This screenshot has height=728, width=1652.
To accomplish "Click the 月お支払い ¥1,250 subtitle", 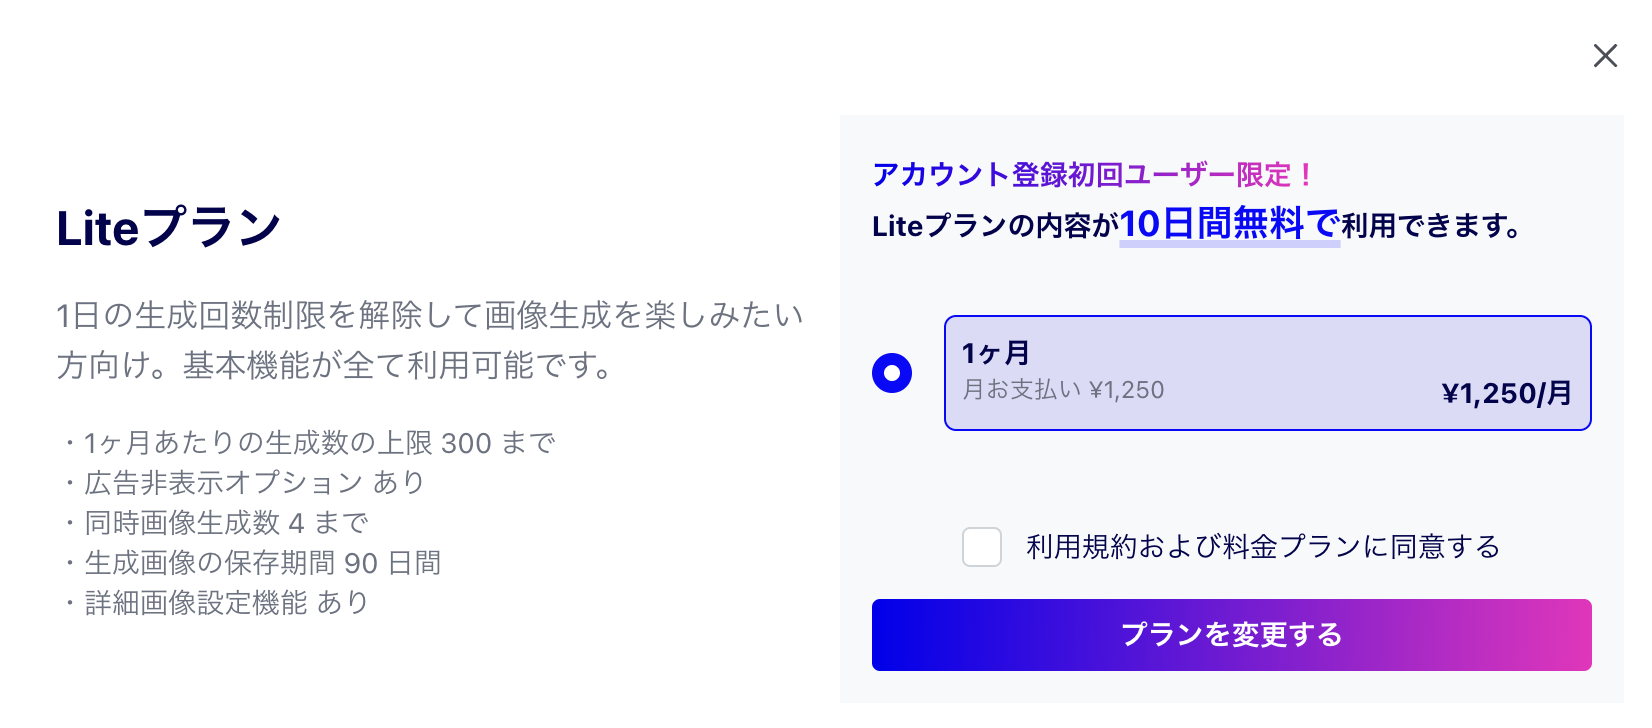I will pyautogui.click(x=1063, y=390).
